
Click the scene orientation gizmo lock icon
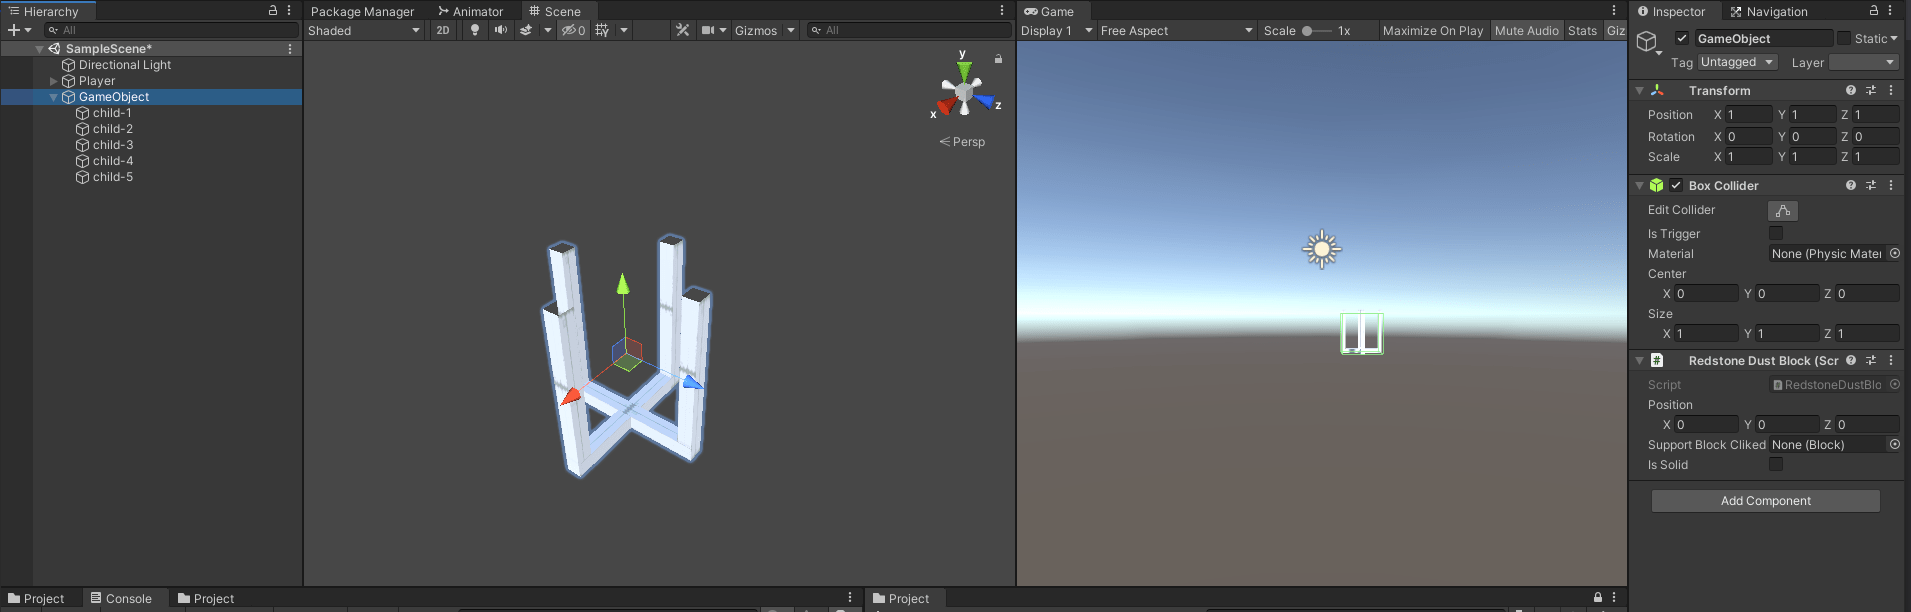pyautogui.click(x=998, y=59)
